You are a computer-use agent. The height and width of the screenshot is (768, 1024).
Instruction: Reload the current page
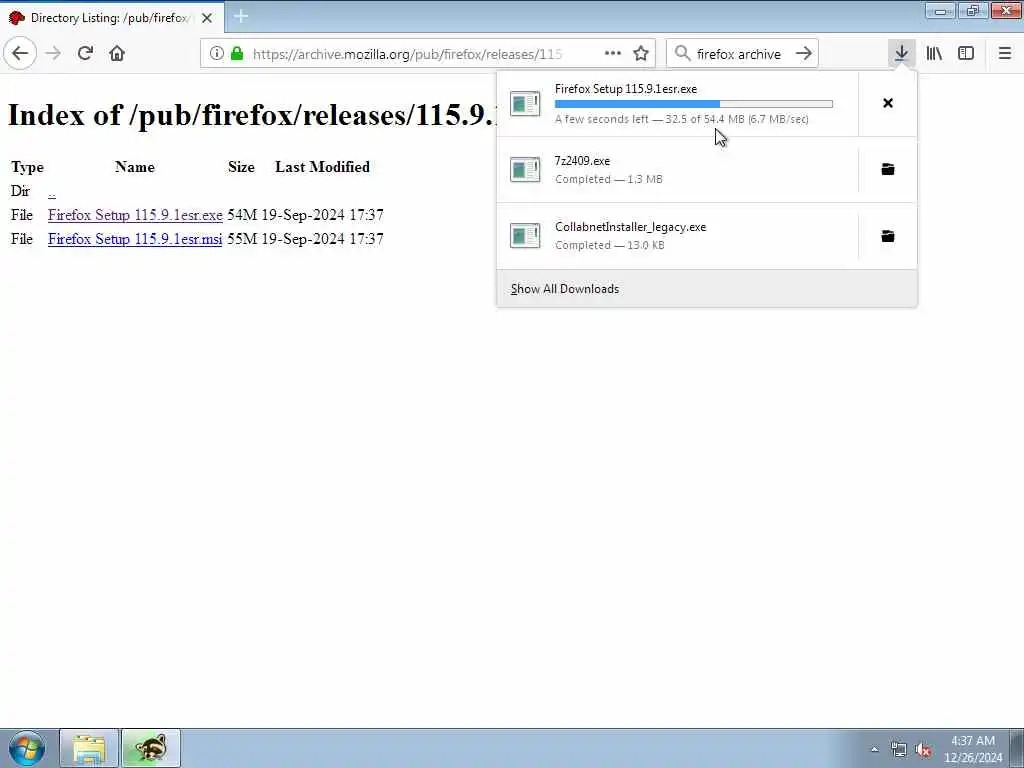[x=85, y=54]
